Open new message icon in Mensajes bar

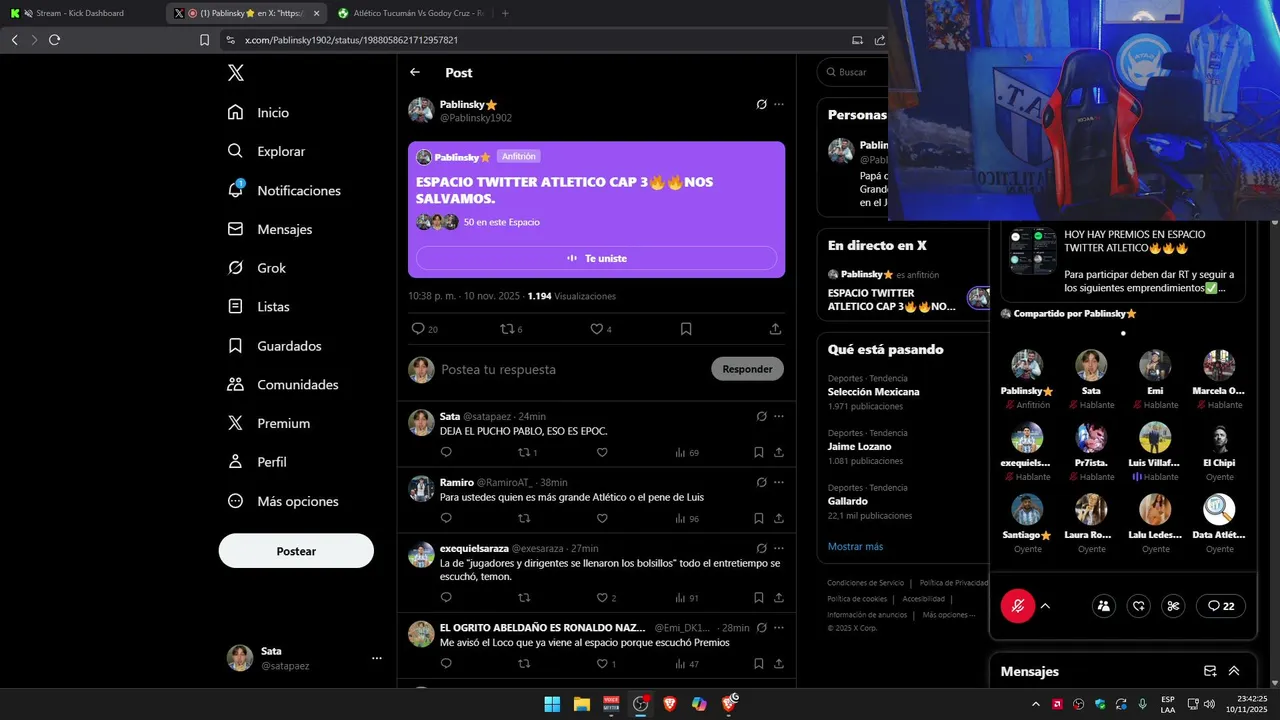tap(1210, 671)
